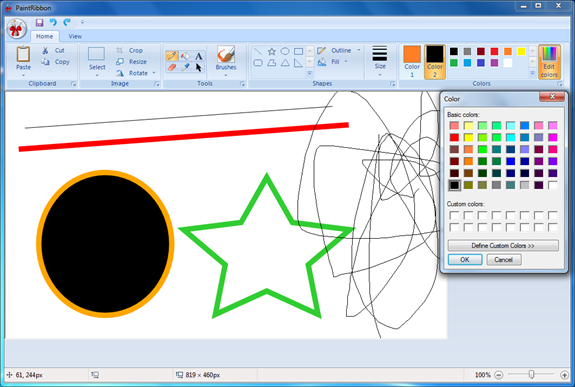Switch to the View ribbon tab

[75, 36]
